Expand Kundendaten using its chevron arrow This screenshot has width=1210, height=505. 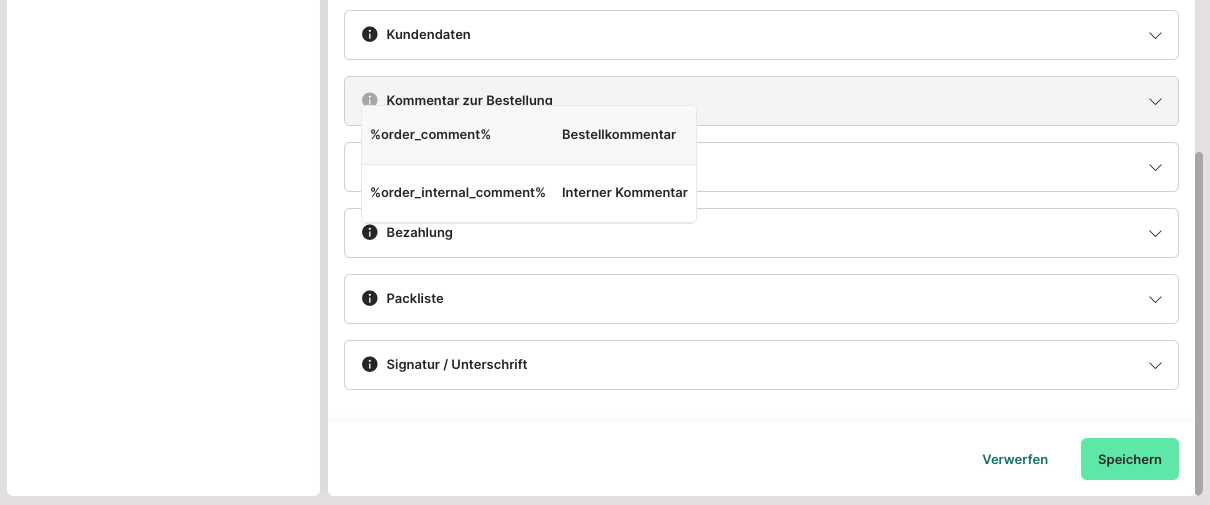[1155, 35]
